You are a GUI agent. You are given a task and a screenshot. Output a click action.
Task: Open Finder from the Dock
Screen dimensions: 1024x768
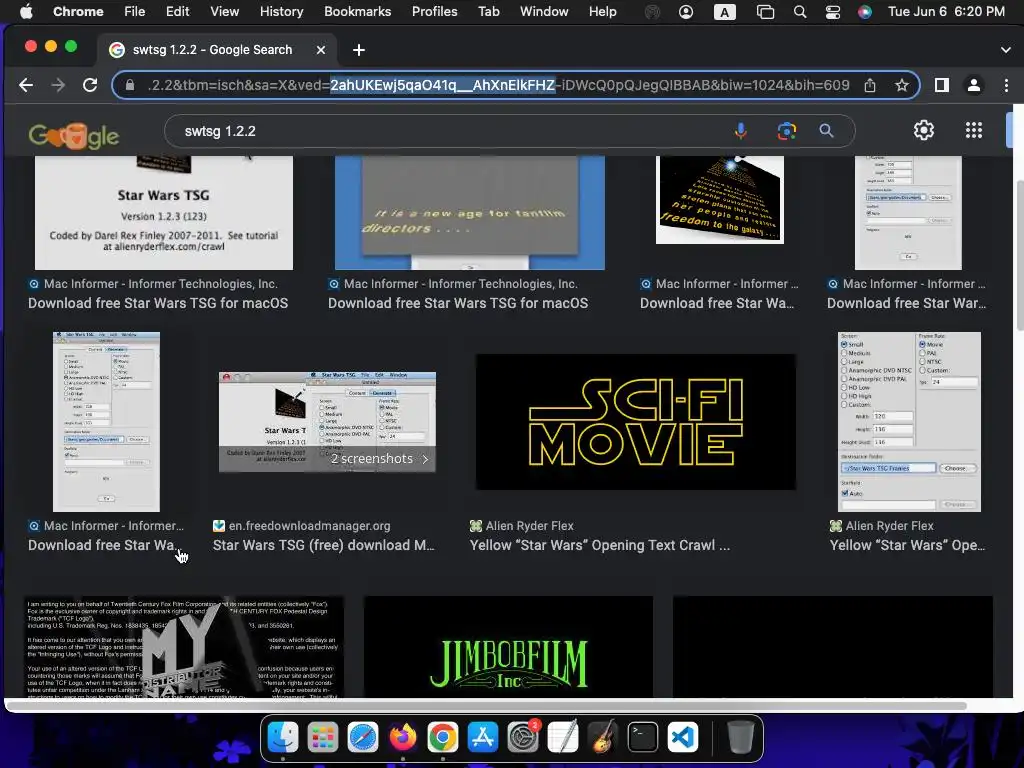pos(283,738)
